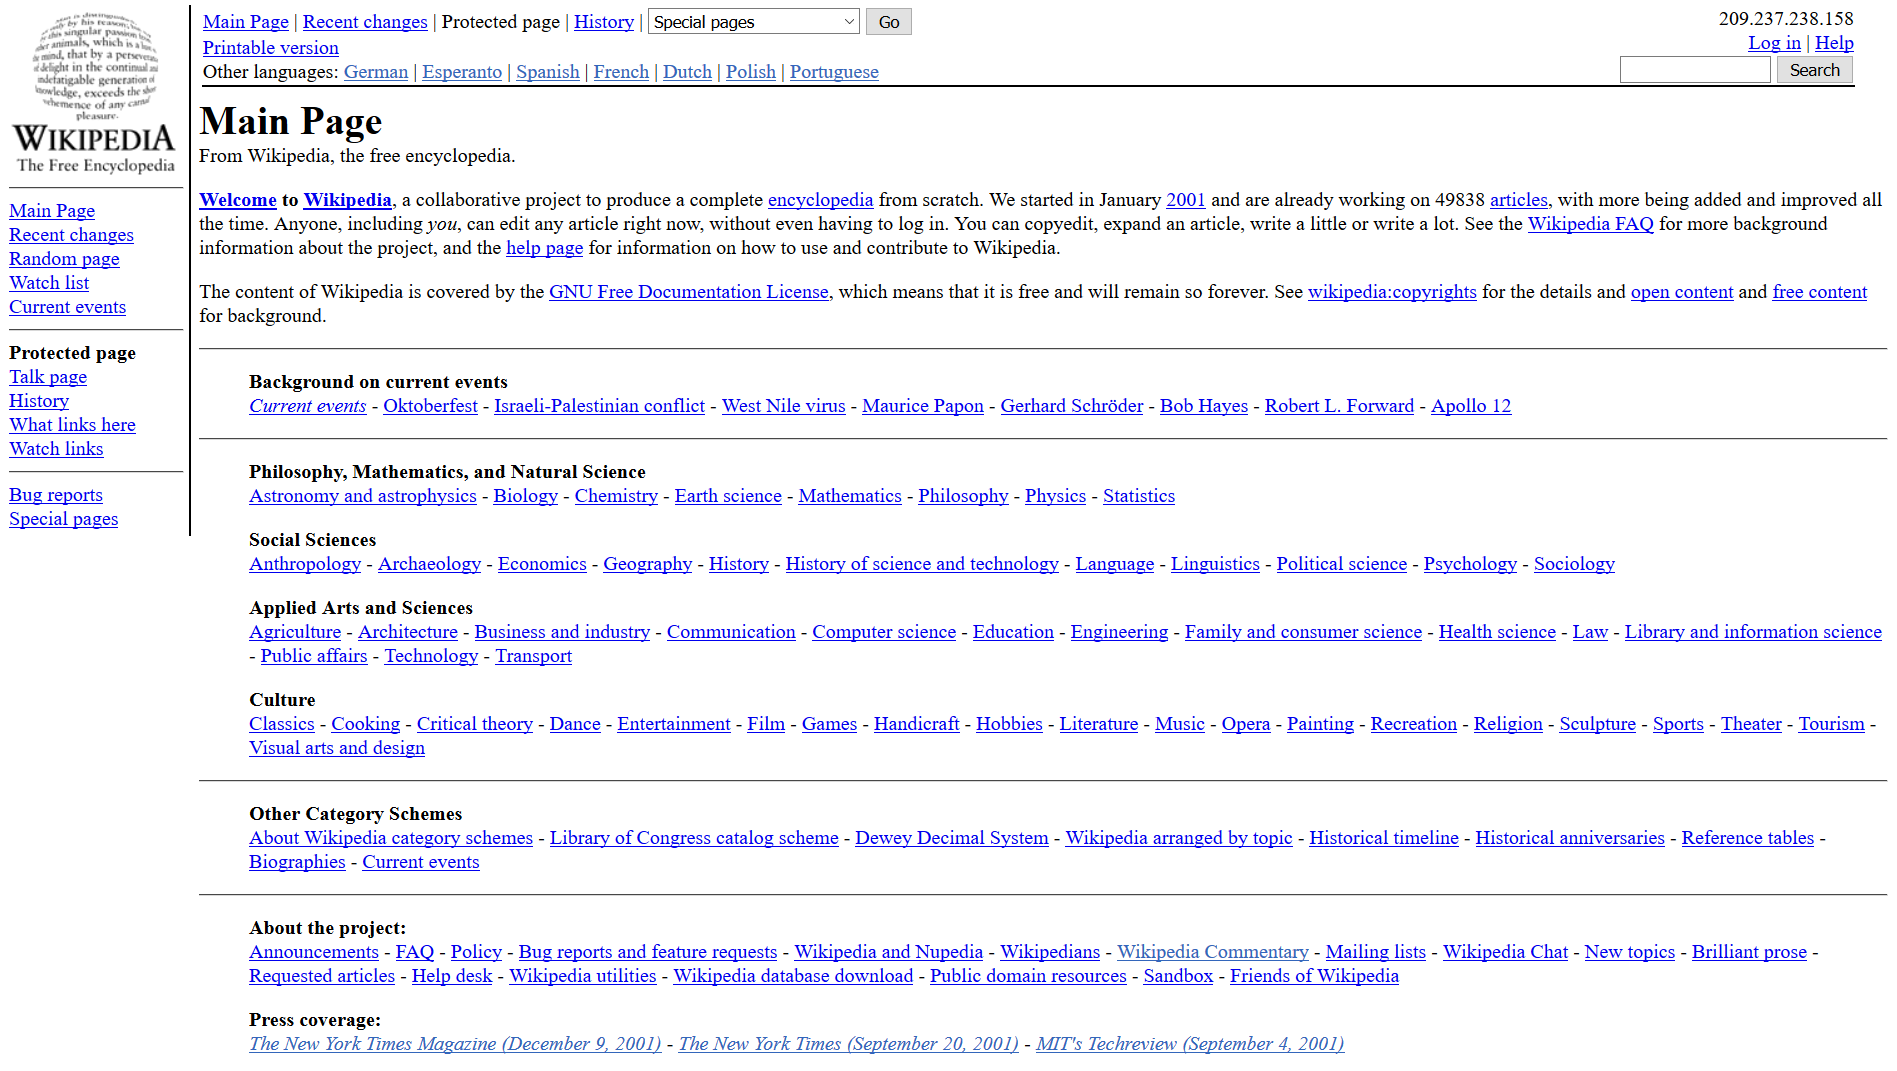
Task: Open the Wikipedia FAQ link in intro
Action: (x=1591, y=224)
